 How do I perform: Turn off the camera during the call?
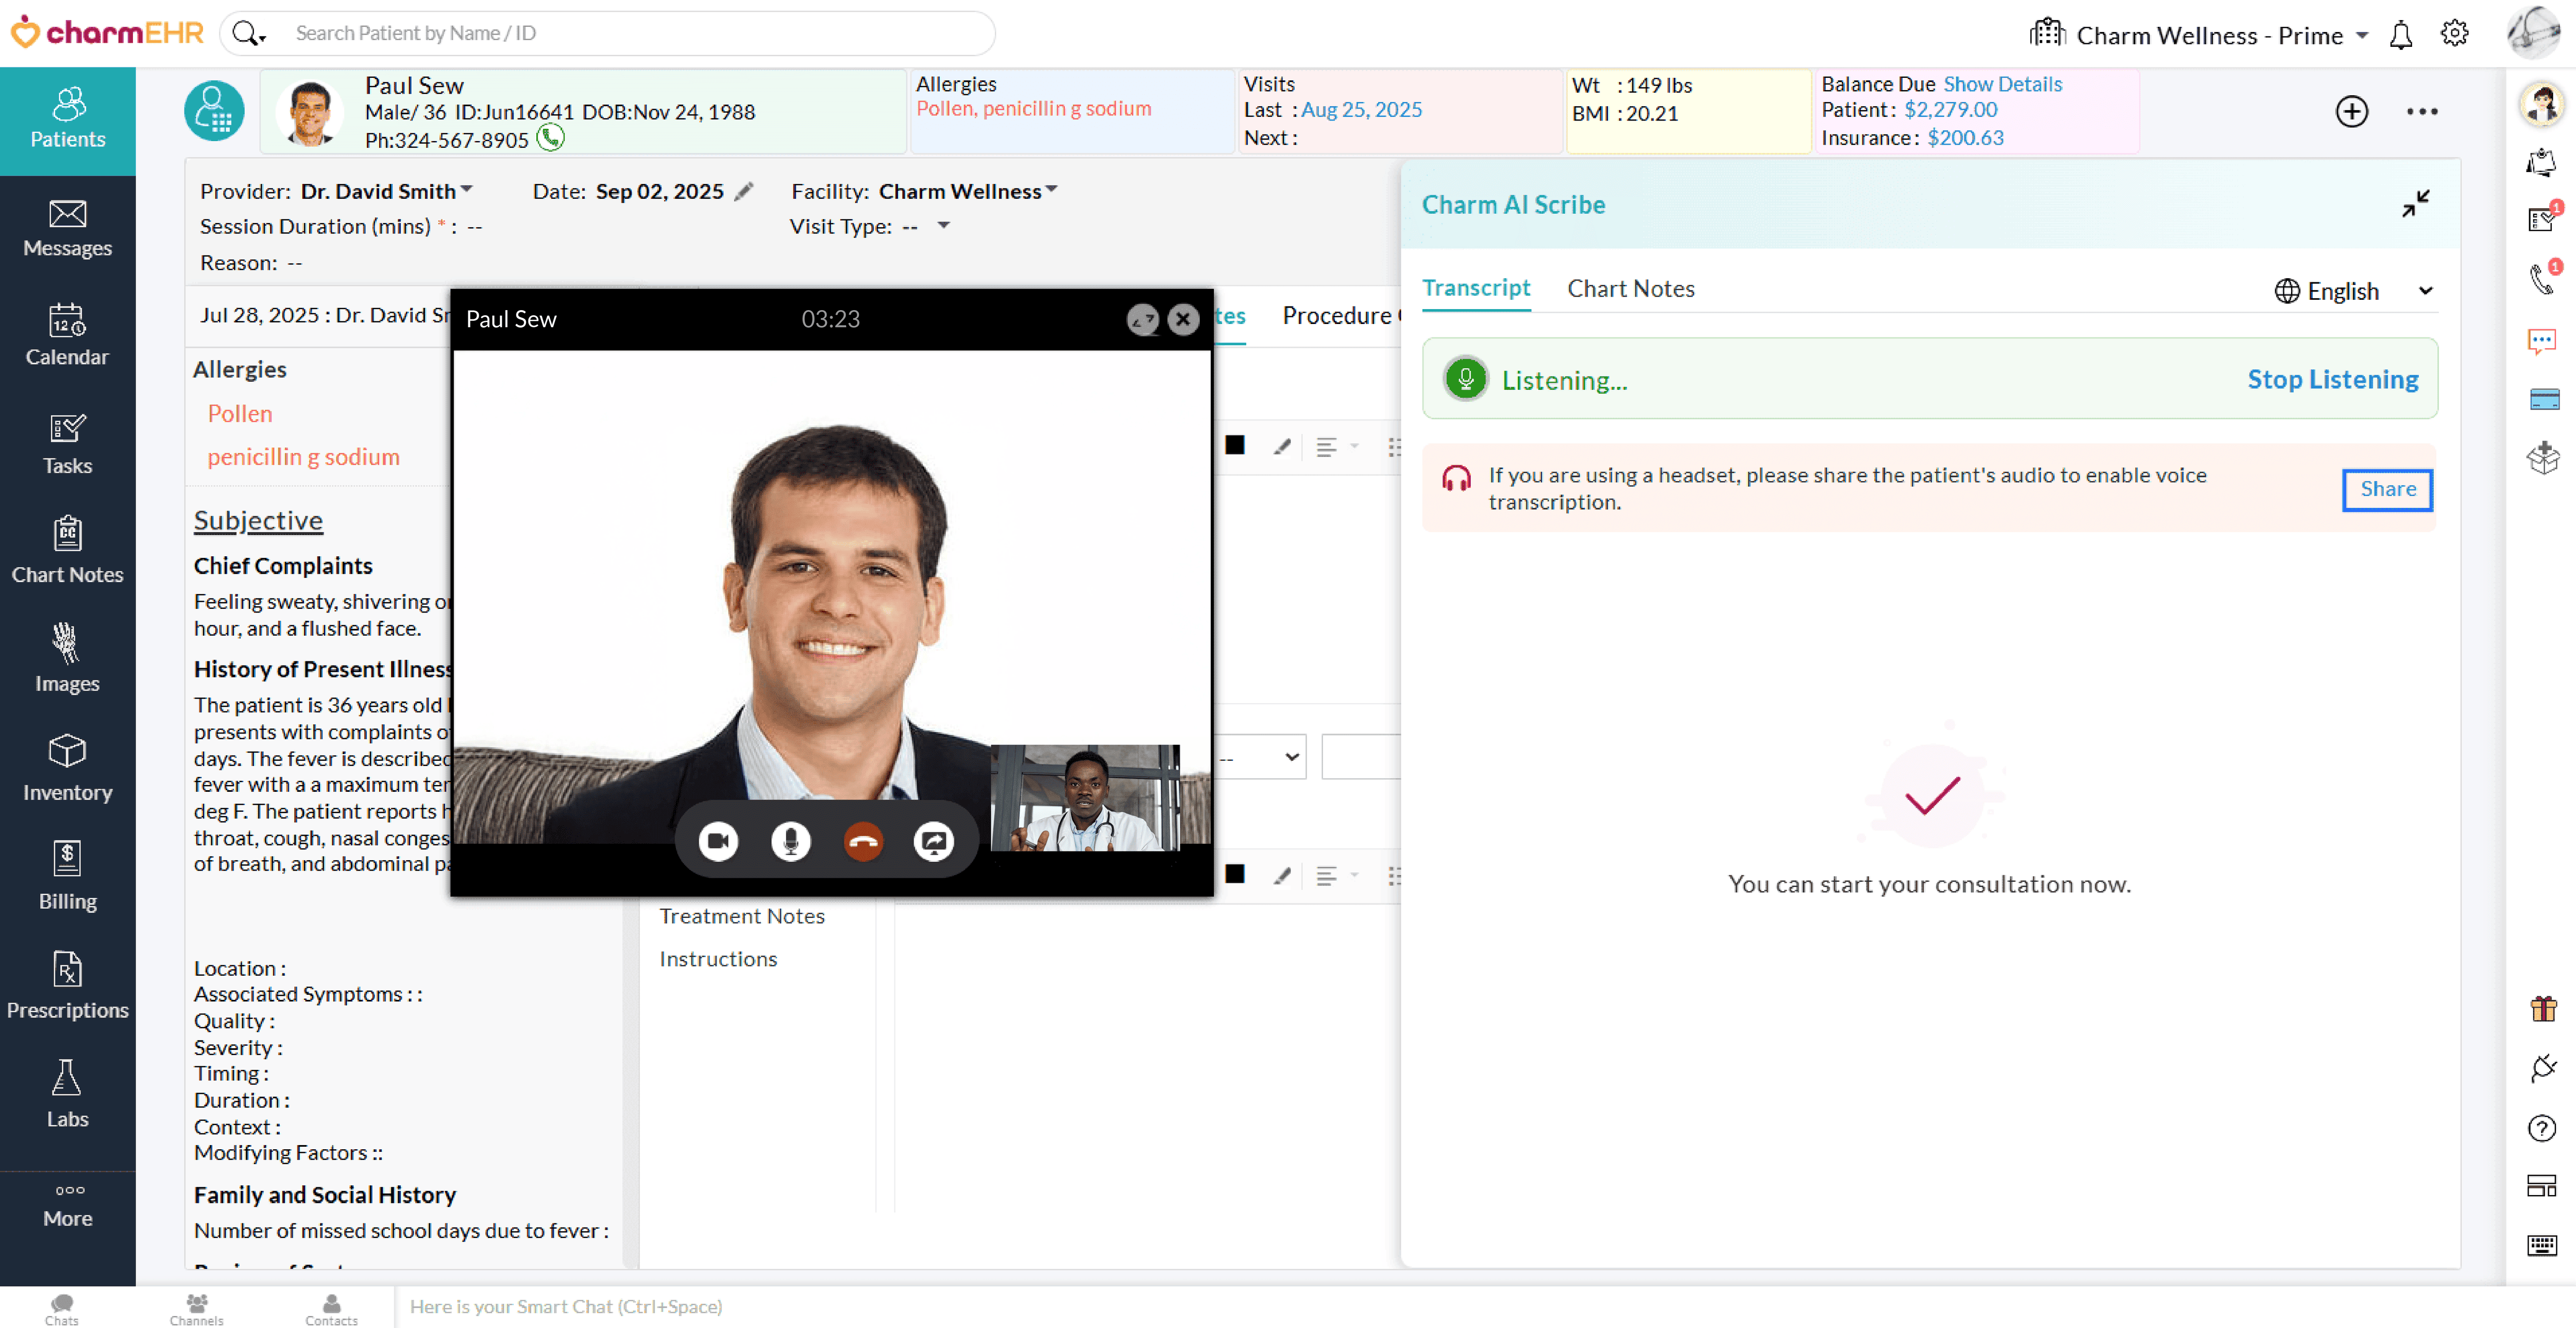[717, 841]
